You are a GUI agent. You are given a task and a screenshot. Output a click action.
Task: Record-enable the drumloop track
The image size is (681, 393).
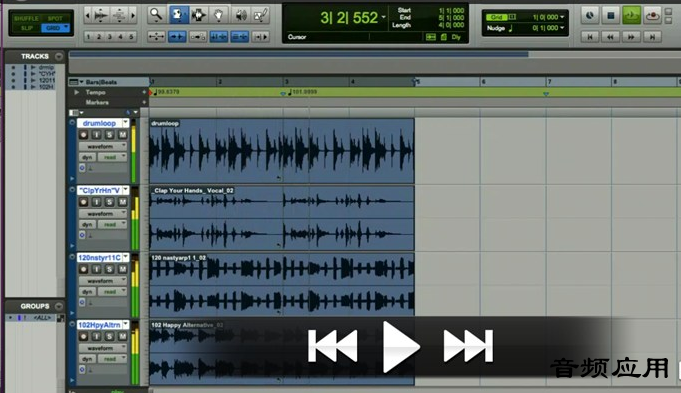[83, 135]
